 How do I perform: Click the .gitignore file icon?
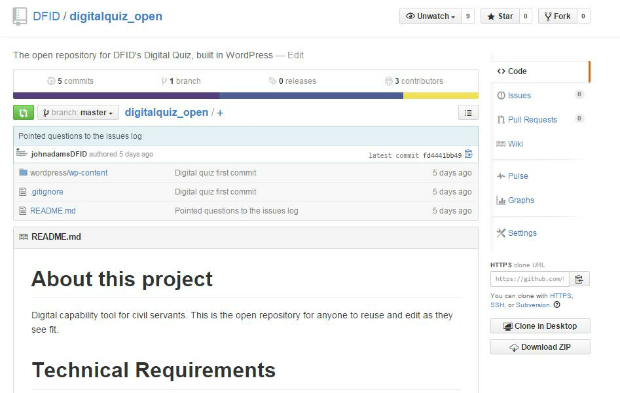click(23, 192)
